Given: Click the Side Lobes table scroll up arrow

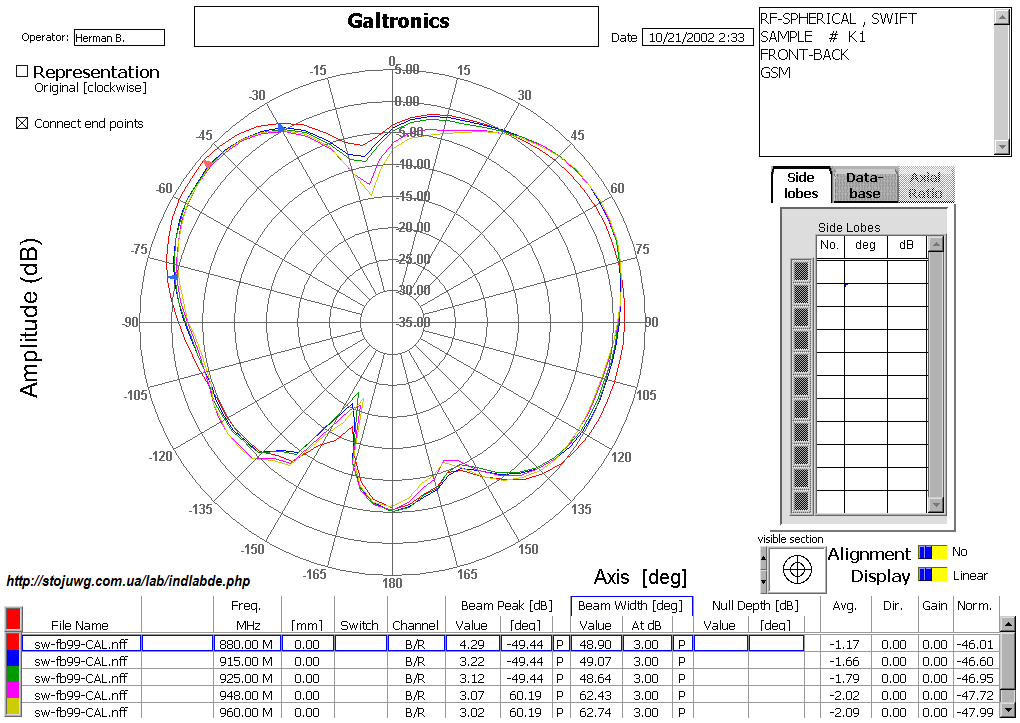Looking at the screenshot, I should 935,245.
